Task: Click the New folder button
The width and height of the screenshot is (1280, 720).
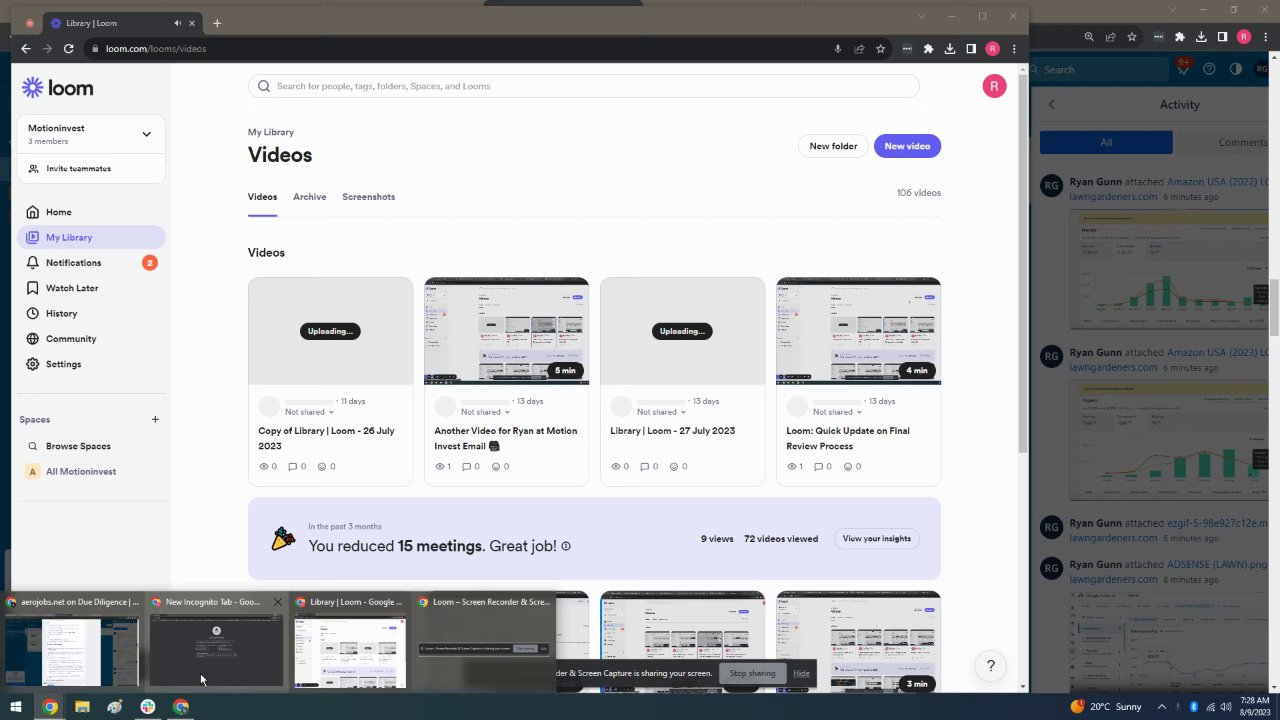Action: coord(833,146)
